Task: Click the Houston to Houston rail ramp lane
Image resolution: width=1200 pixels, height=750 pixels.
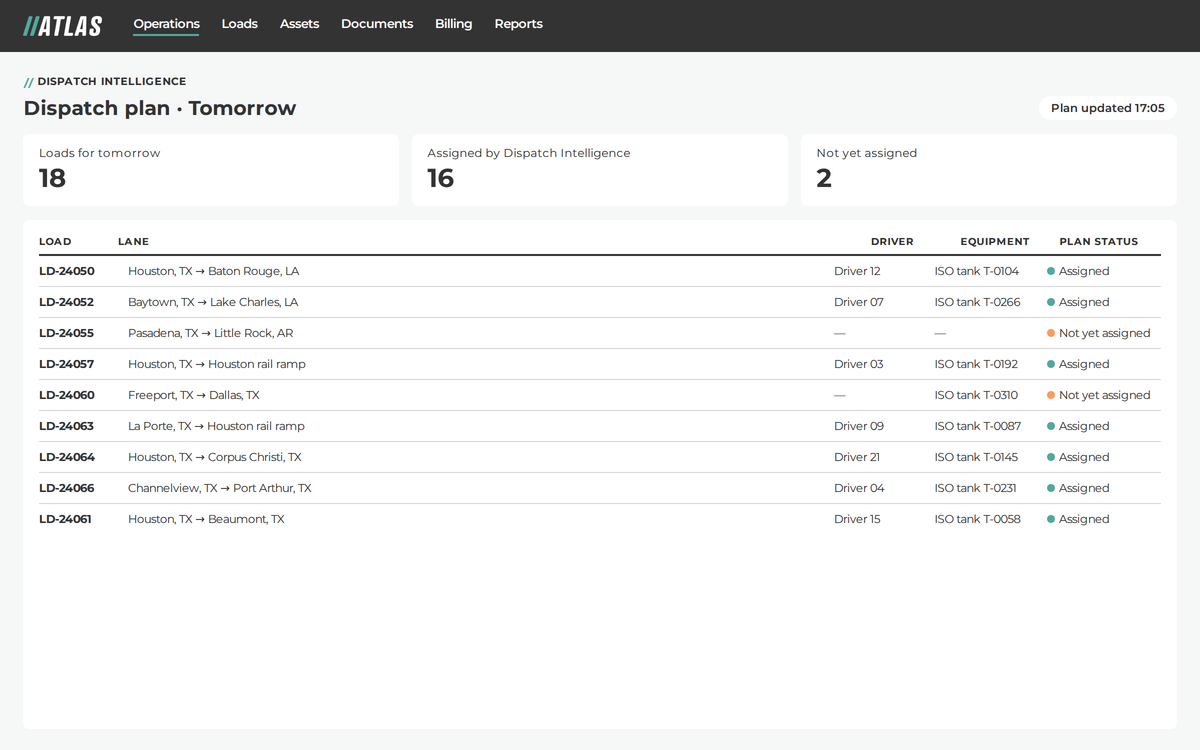Action: coord(217,364)
